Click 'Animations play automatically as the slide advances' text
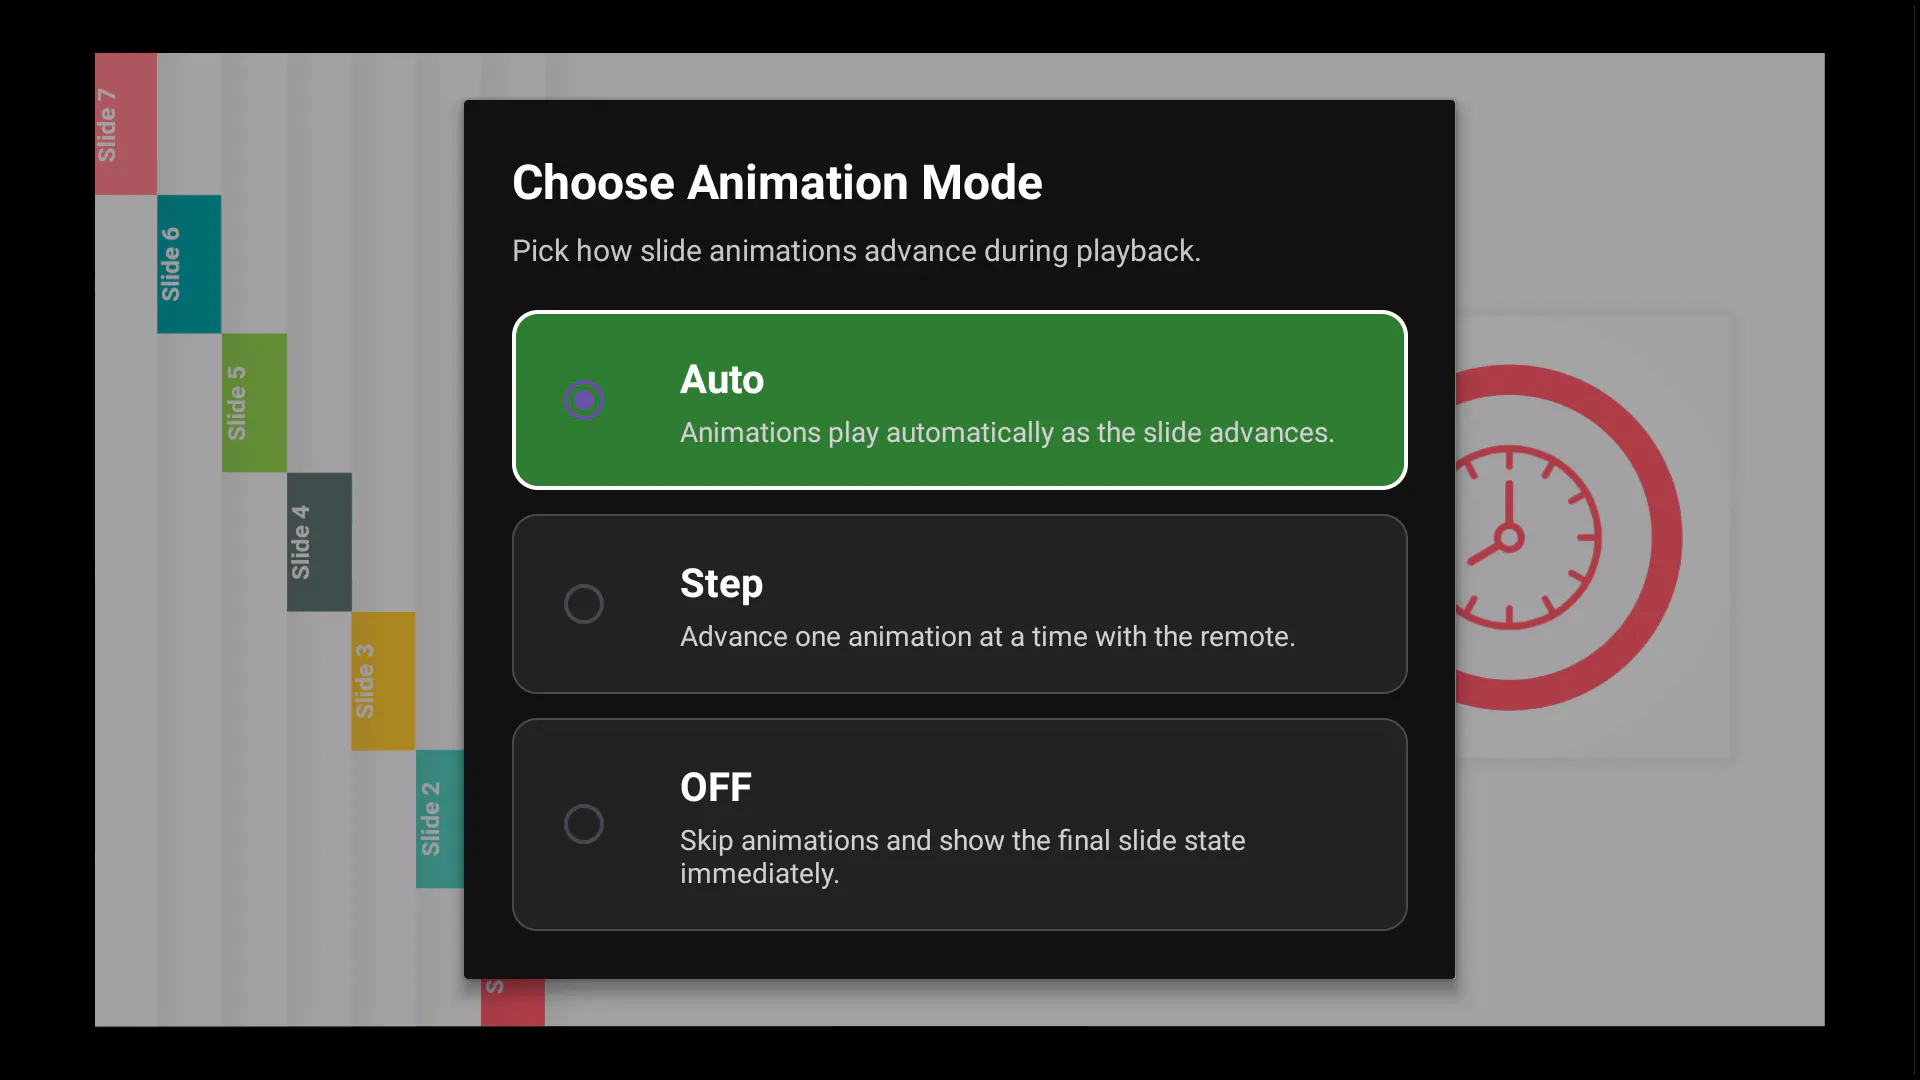 click(x=1007, y=432)
